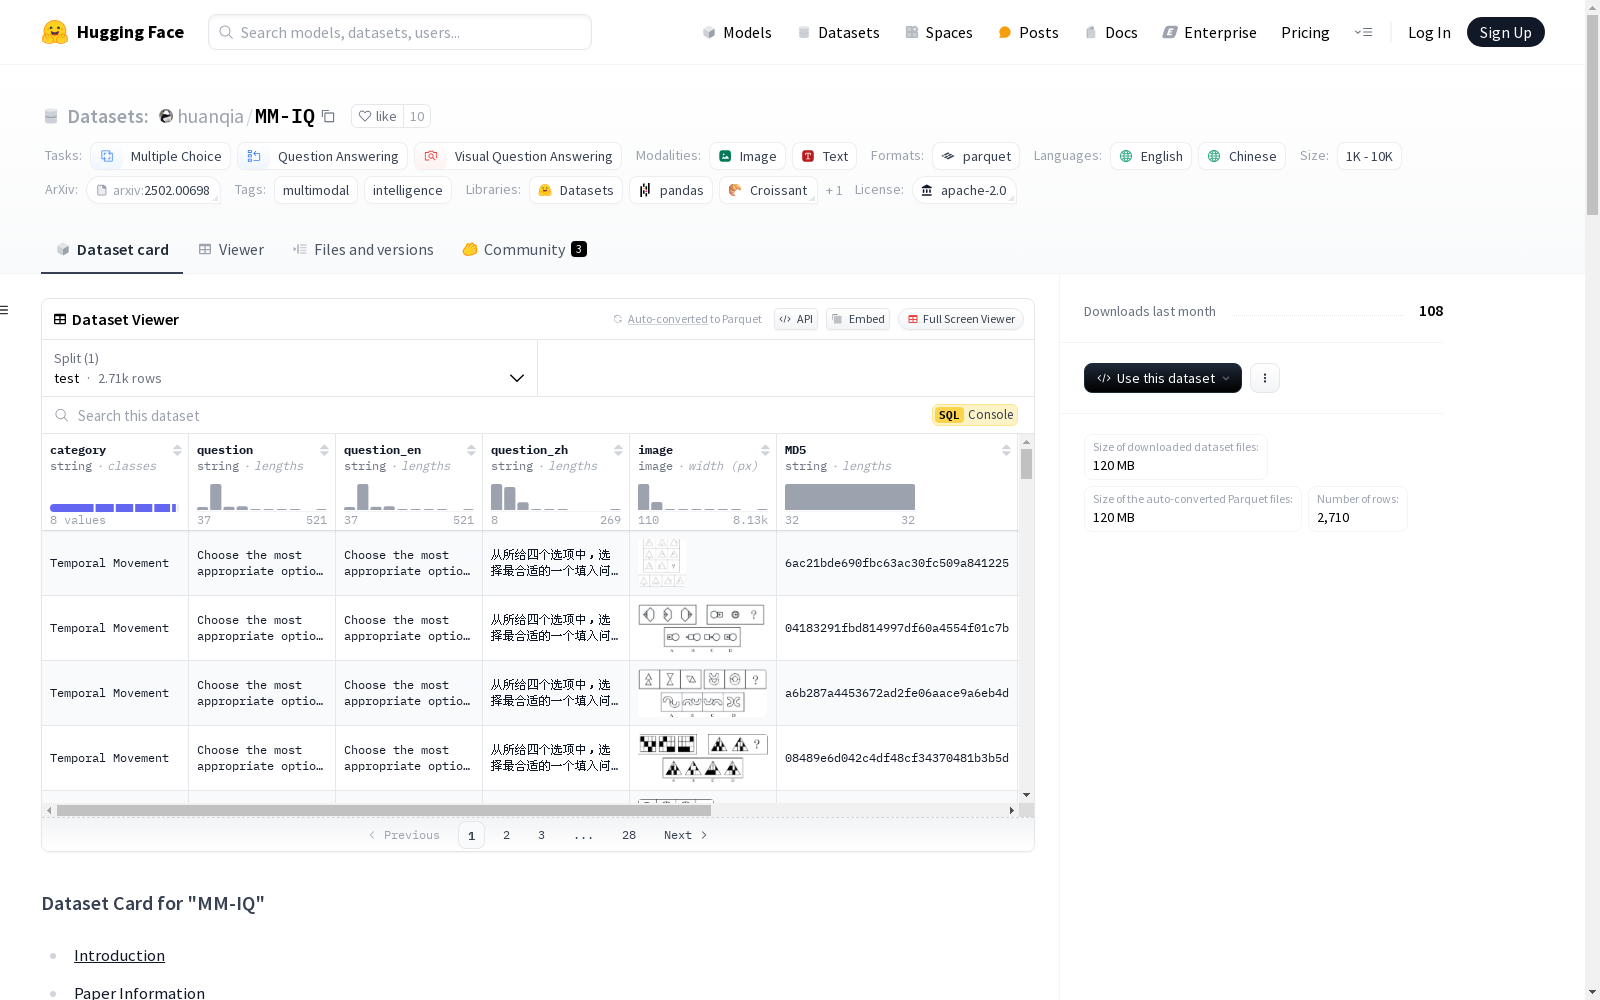Viewport: 1600px width, 1000px height.
Task: Click the top search models input field
Action: [x=400, y=32]
